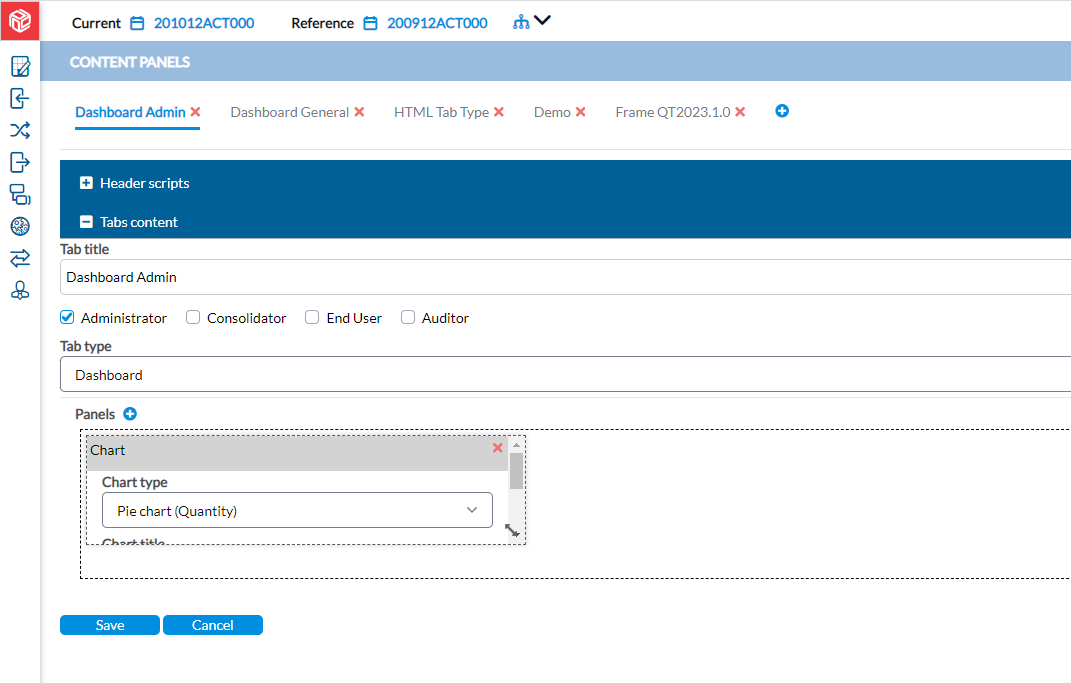Click the Tab title input field
The image size is (1071, 683).
tap(566, 277)
